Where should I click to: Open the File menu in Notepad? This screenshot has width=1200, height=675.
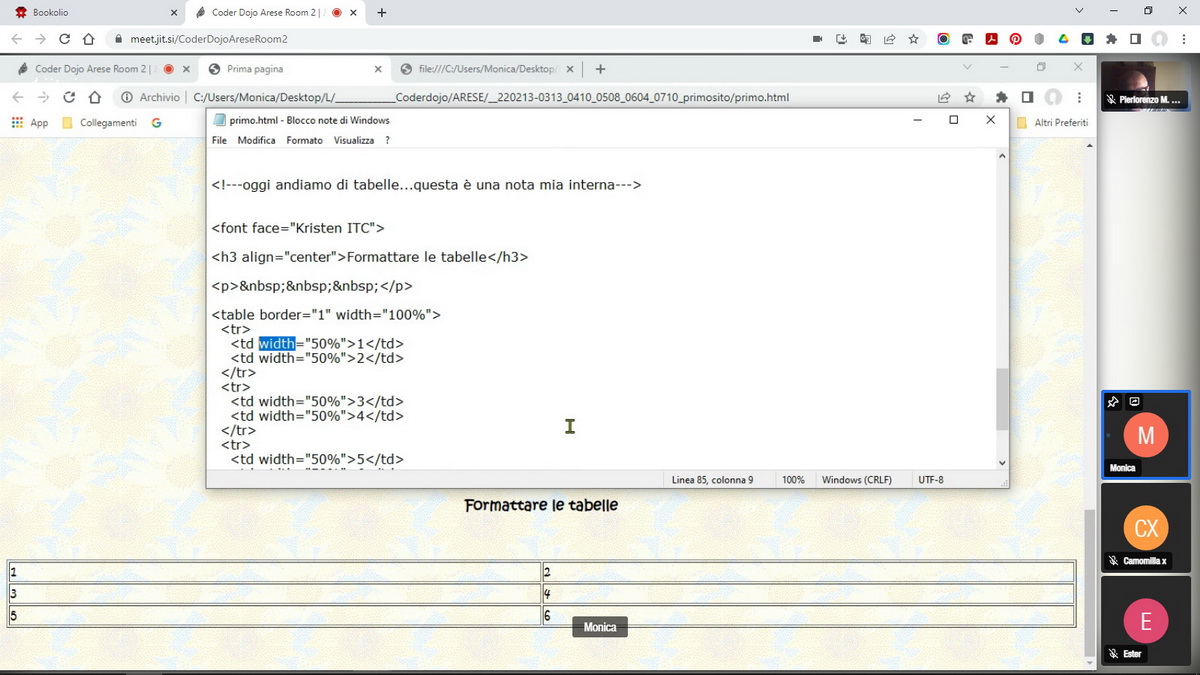pos(219,140)
